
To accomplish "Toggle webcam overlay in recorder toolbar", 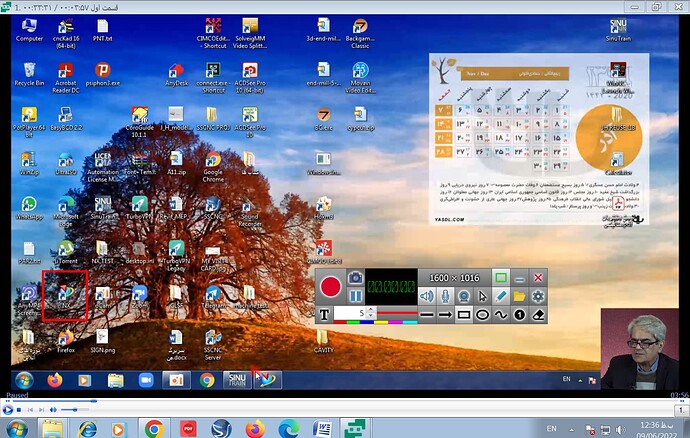I will [x=464, y=296].
